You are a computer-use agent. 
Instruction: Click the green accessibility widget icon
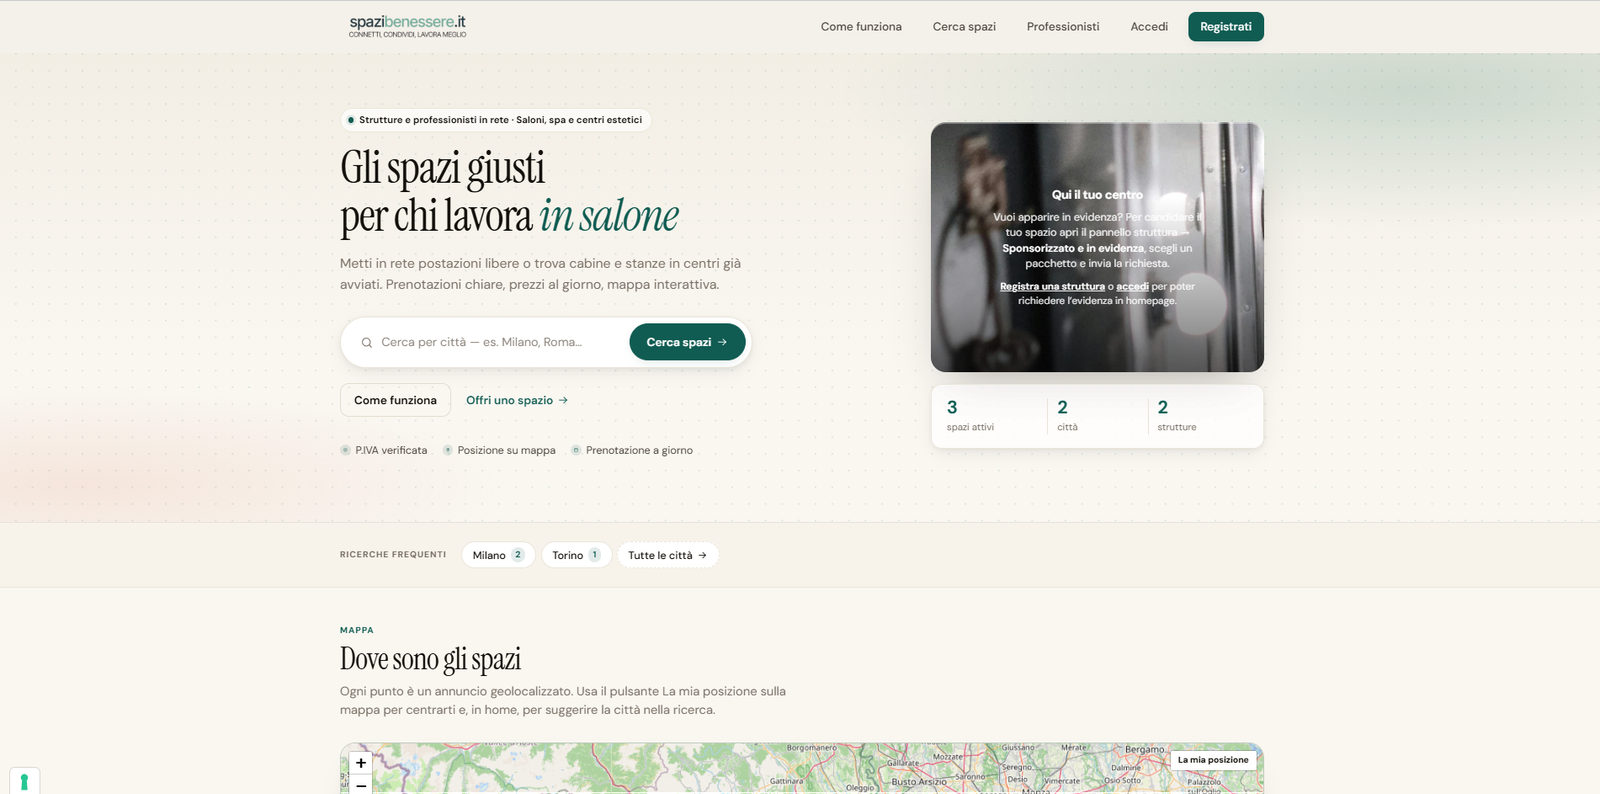tap(24, 781)
